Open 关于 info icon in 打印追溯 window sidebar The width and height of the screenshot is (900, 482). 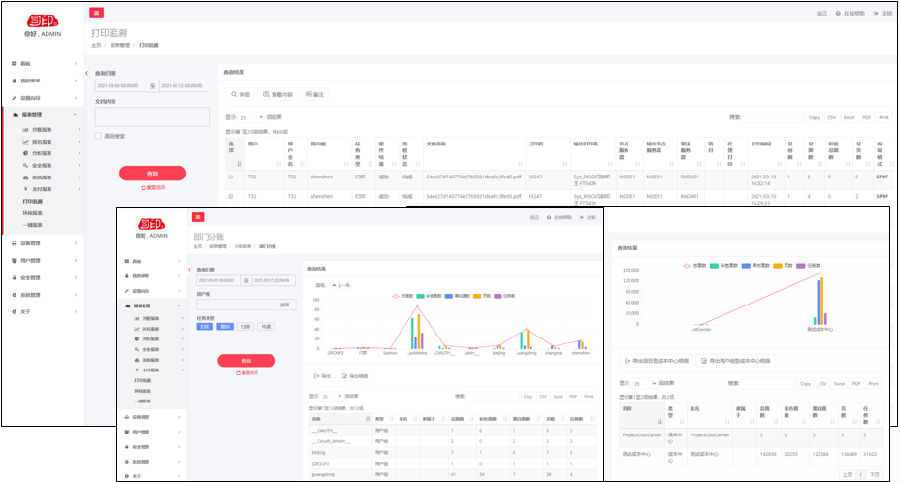[x=14, y=312]
